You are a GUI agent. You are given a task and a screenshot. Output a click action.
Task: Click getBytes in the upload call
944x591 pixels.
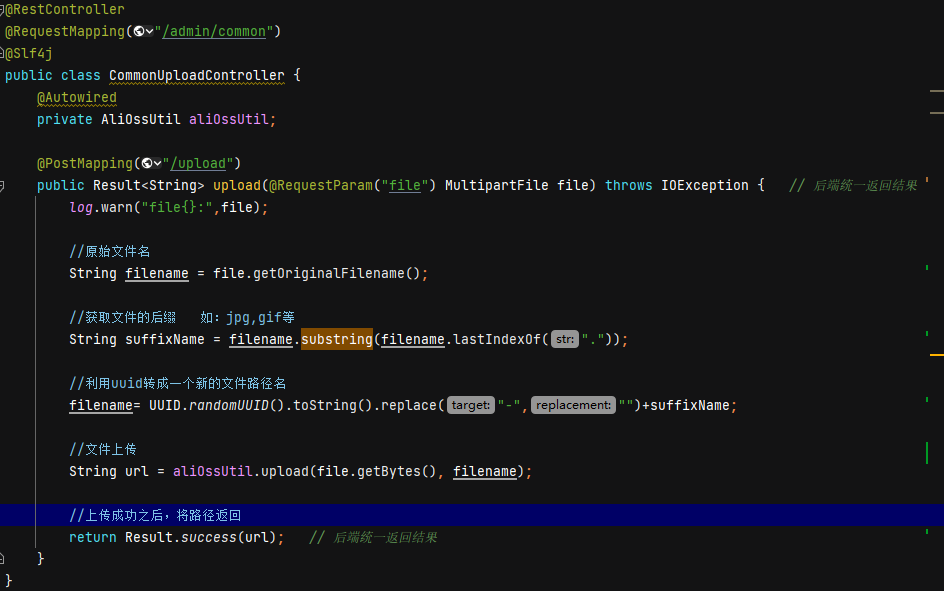click(388, 471)
